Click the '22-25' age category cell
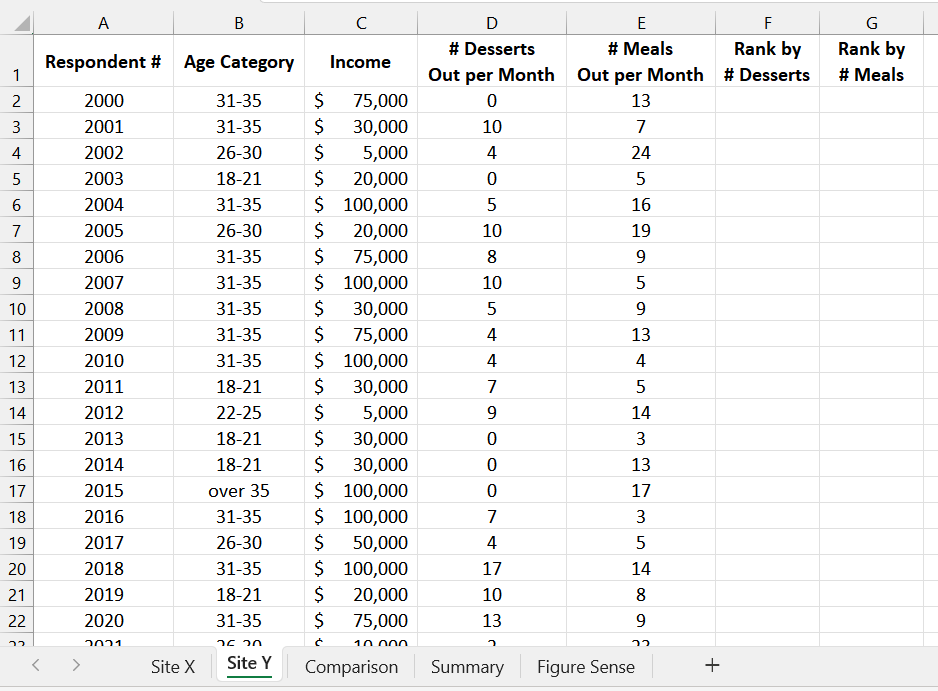Image resolution: width=938 pixels, height=691 pixels. point(239,413)
